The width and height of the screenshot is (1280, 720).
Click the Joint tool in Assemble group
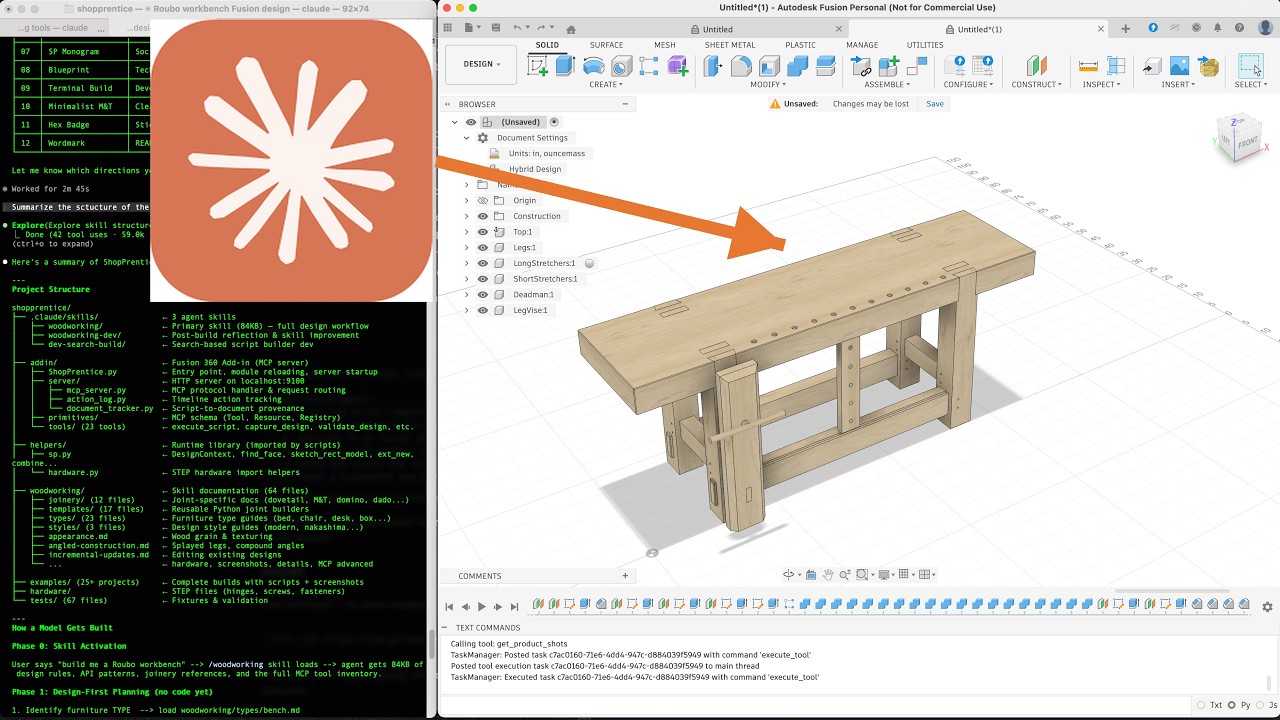coord(916,66)
